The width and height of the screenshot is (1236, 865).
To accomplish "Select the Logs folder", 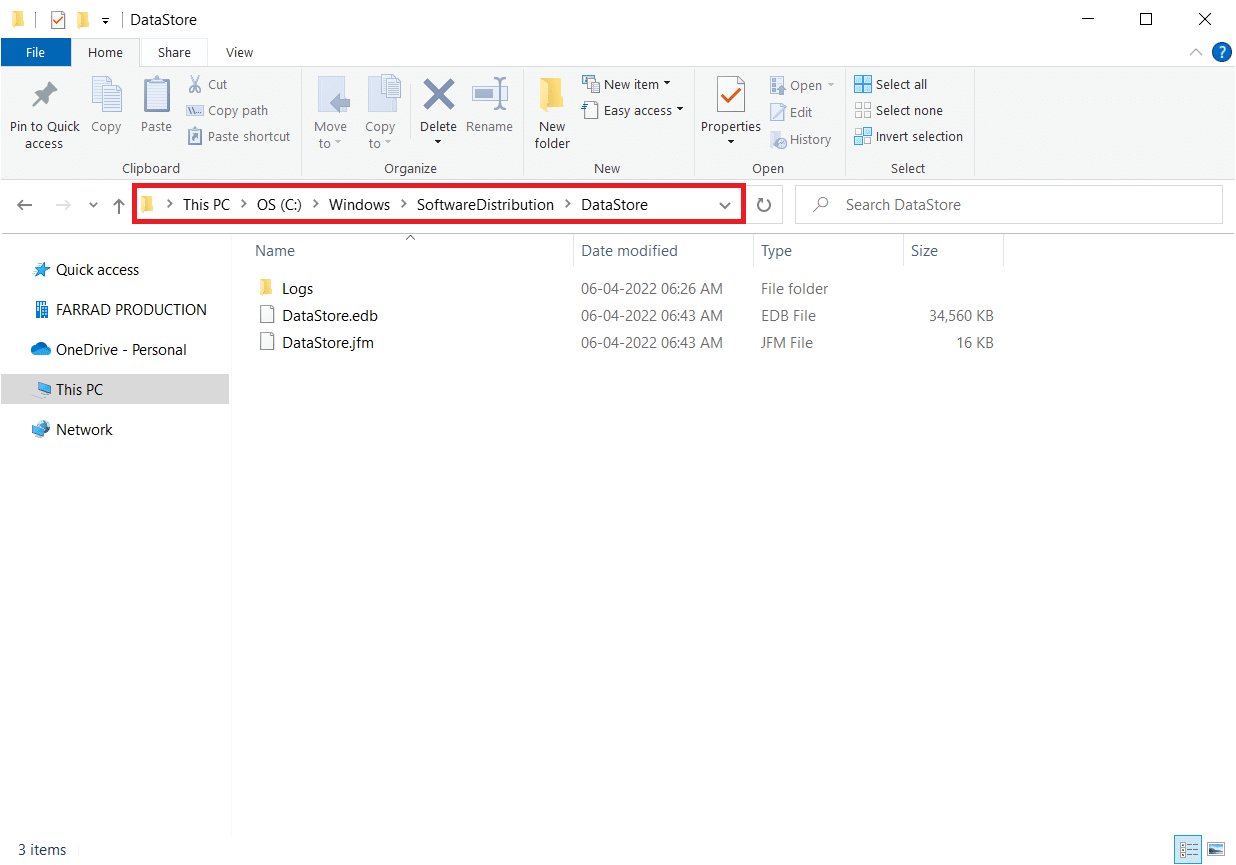I will [297, 288].
